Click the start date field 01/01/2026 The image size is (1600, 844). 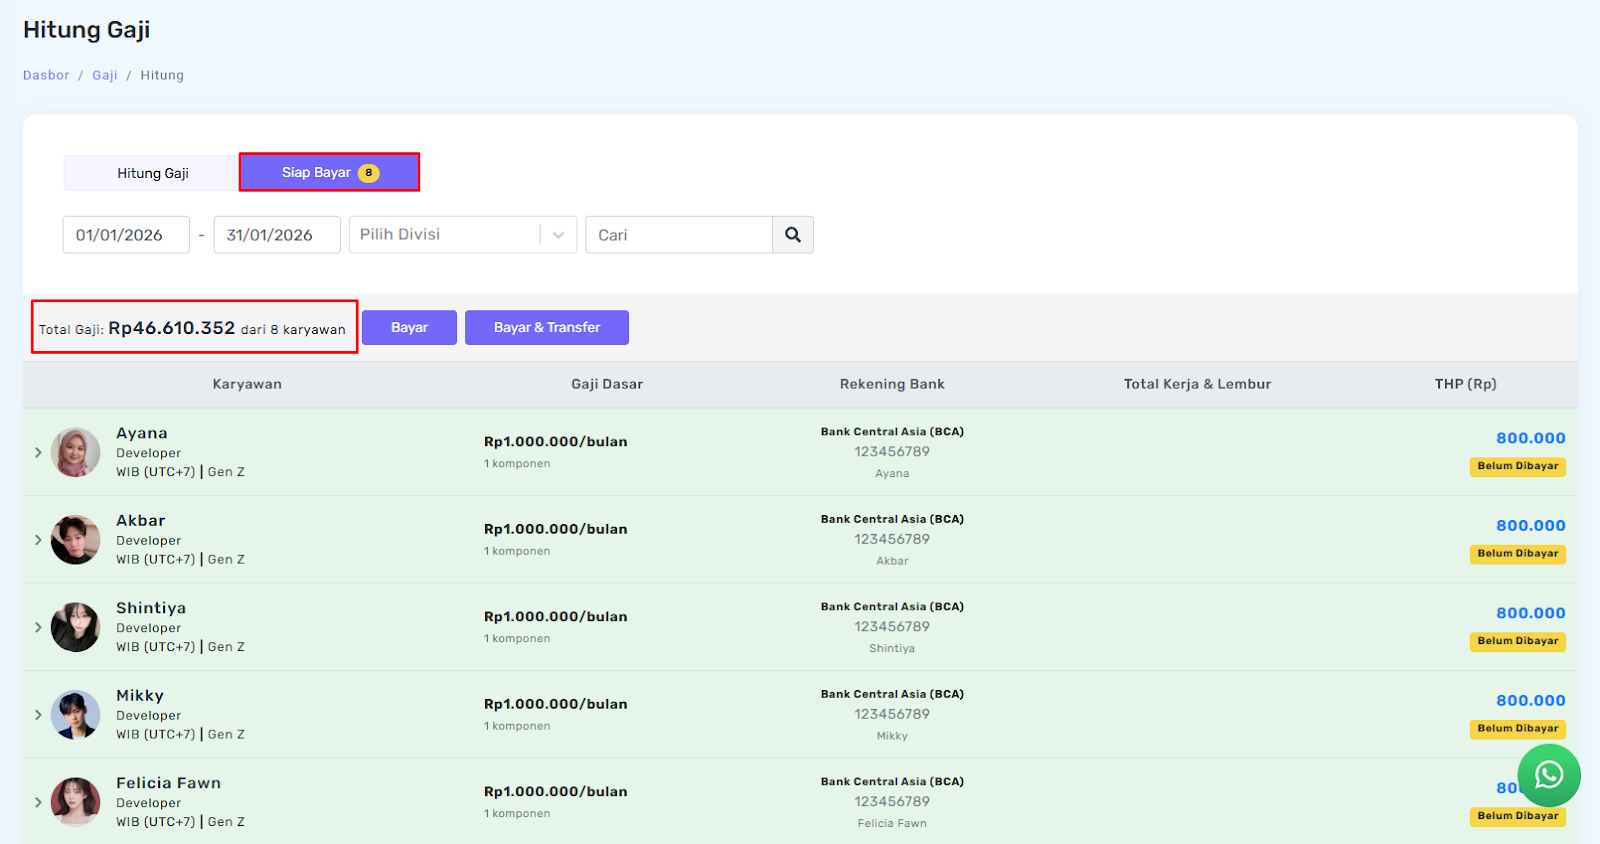[126, 235]
